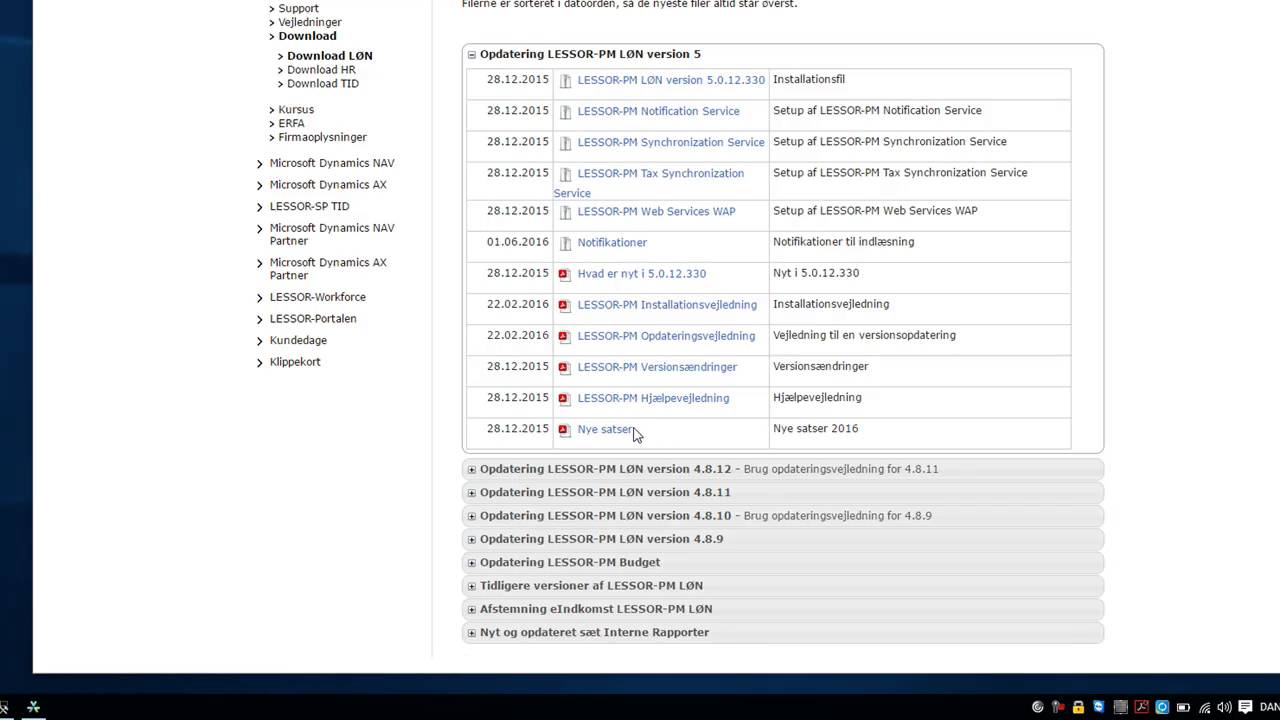The width and height of the screenshot is (1280, 720).
Task: Expand Nyt og opdateret sæt Interne Rapporter
Action: (x=472, y=633)
